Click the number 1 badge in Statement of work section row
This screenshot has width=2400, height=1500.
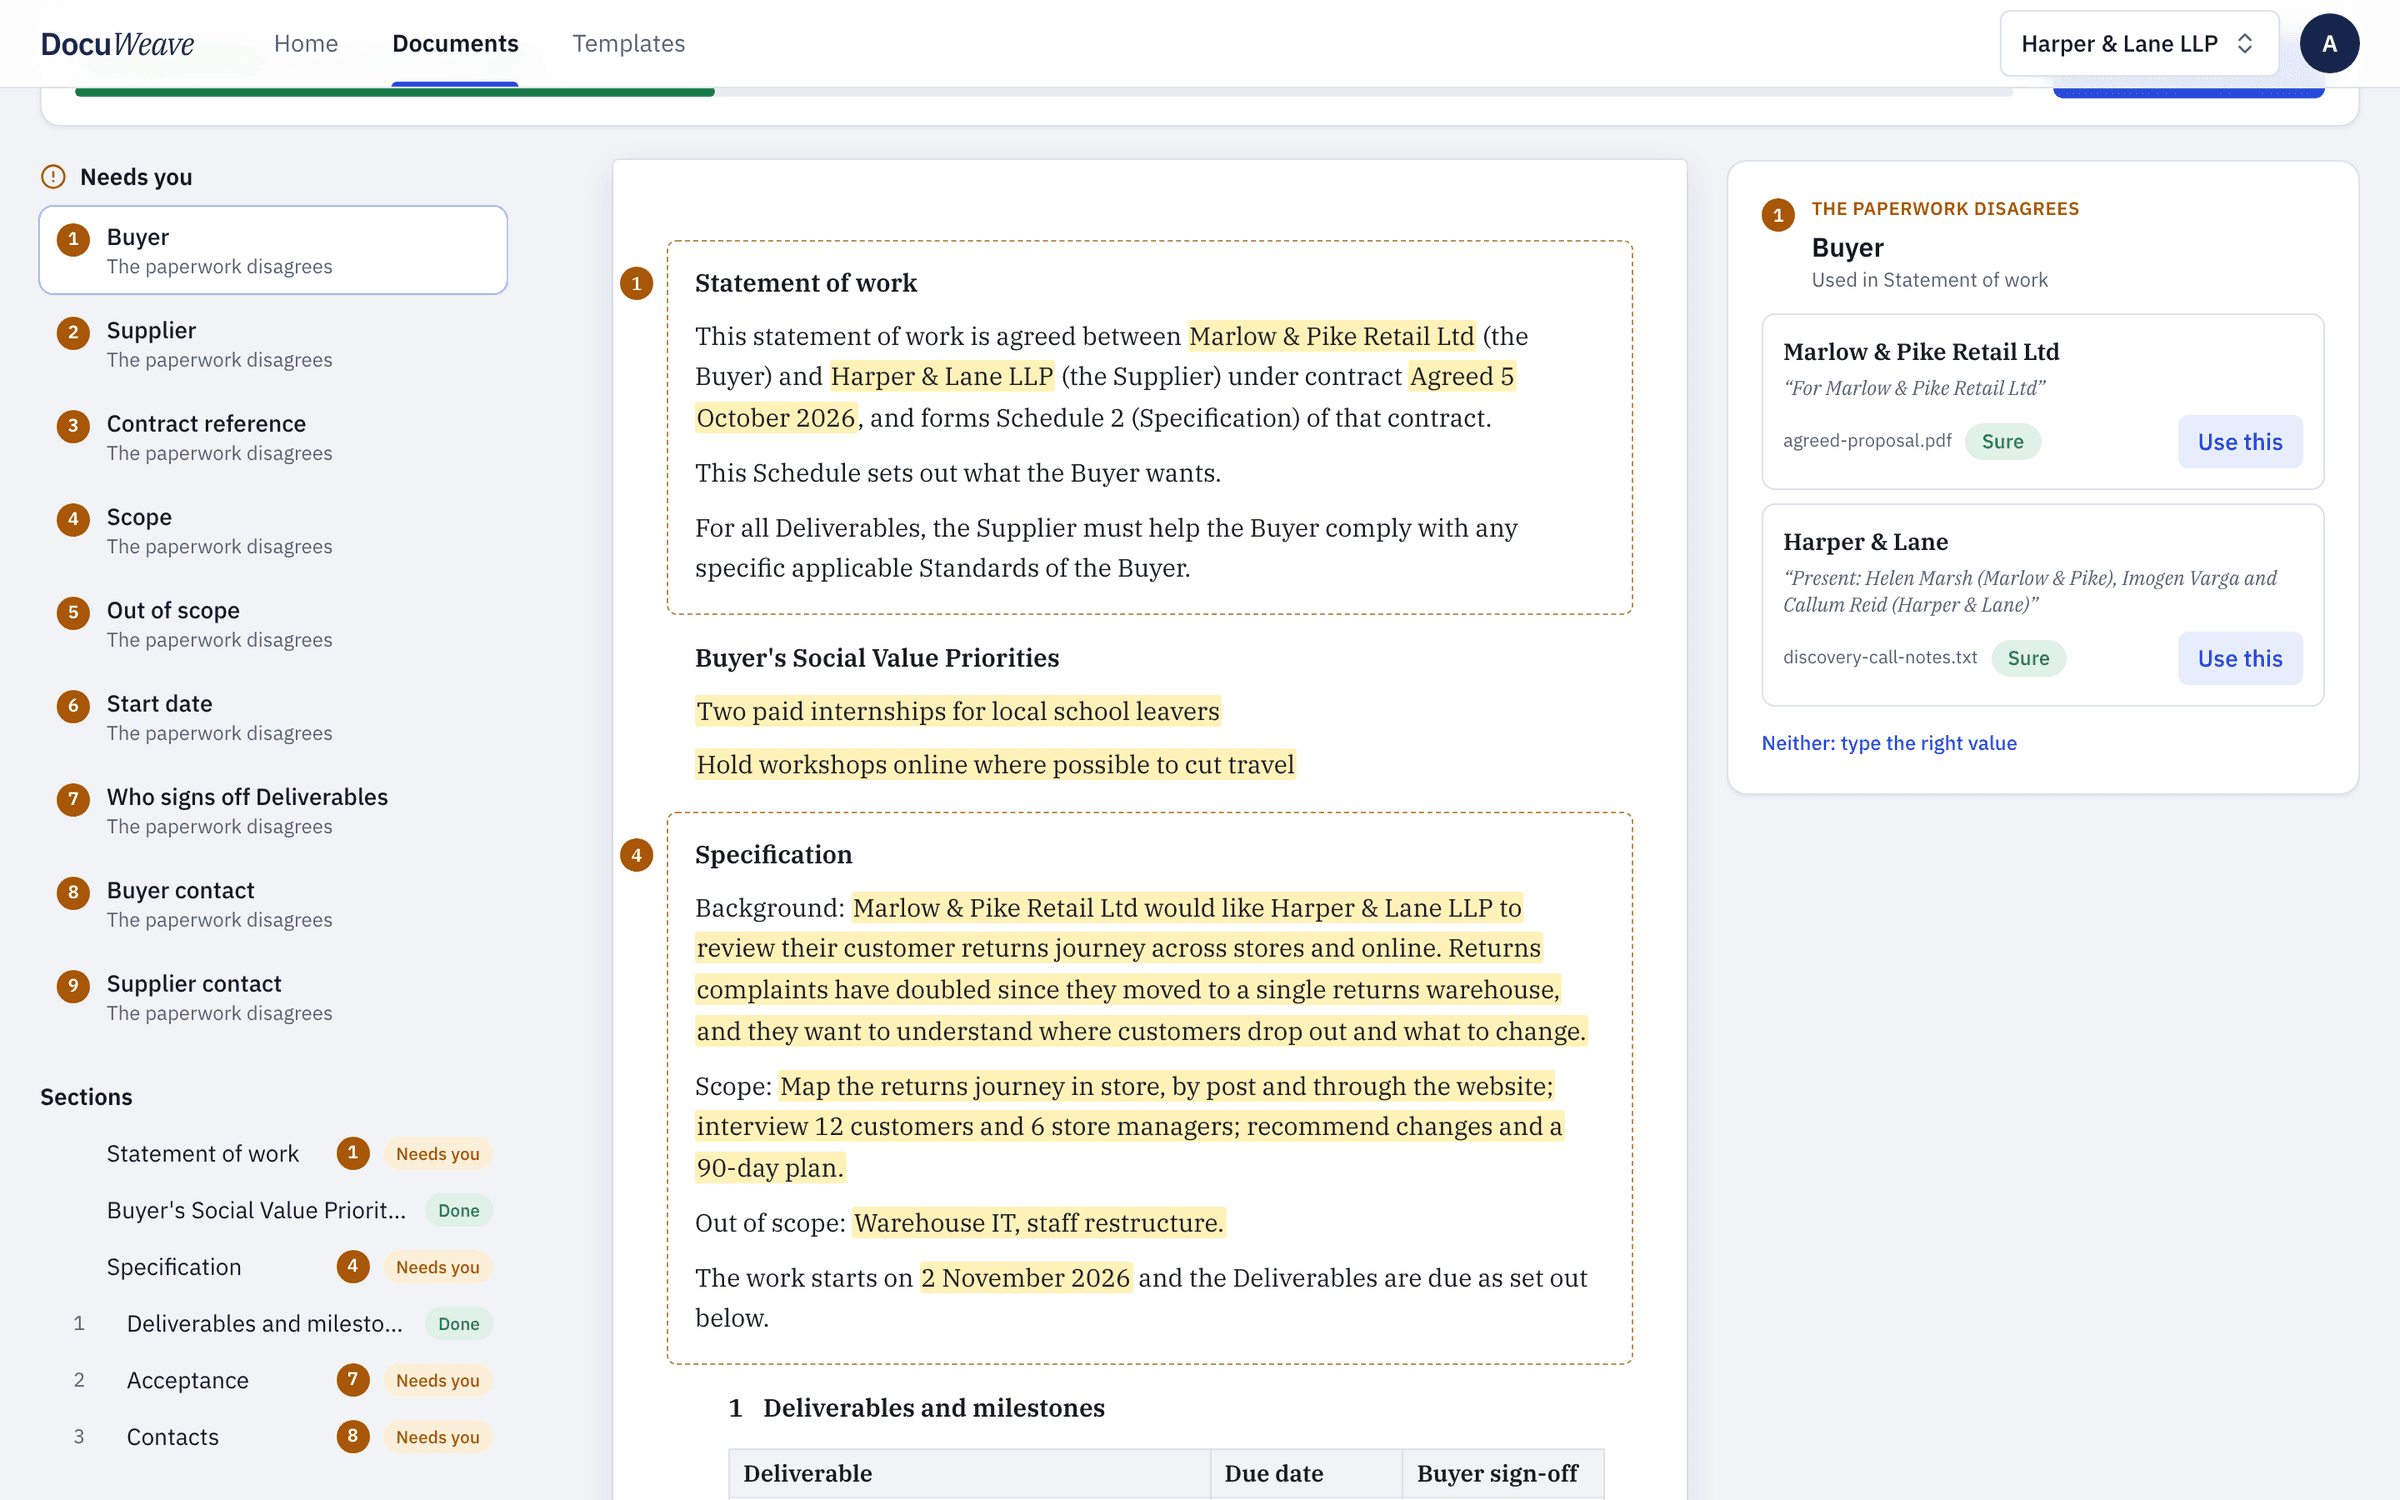(352, 1153)
